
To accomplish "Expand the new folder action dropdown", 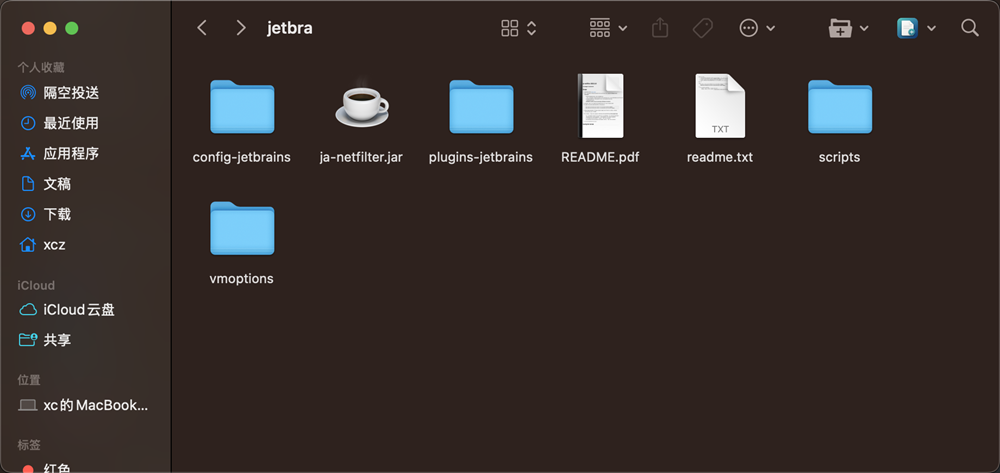I will [849, 28].
